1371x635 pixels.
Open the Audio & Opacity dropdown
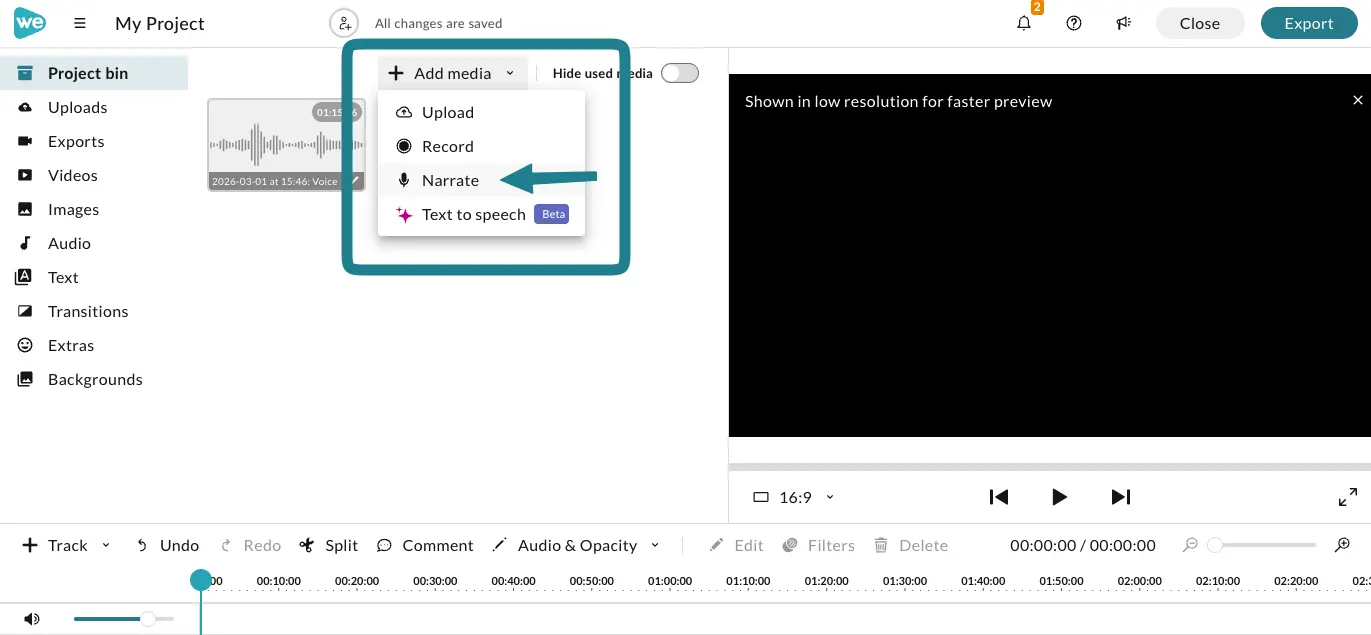pyautogui.click(x=576, y=545)
